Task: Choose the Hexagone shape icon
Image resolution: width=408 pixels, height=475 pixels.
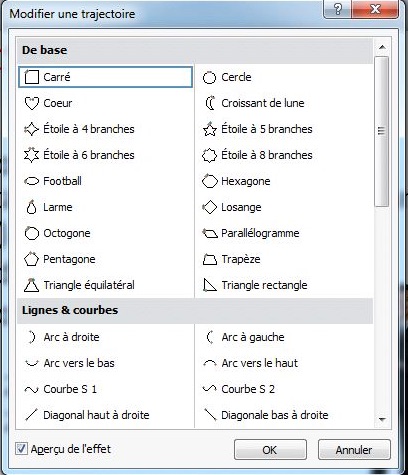Action: (x=210, y=181)
